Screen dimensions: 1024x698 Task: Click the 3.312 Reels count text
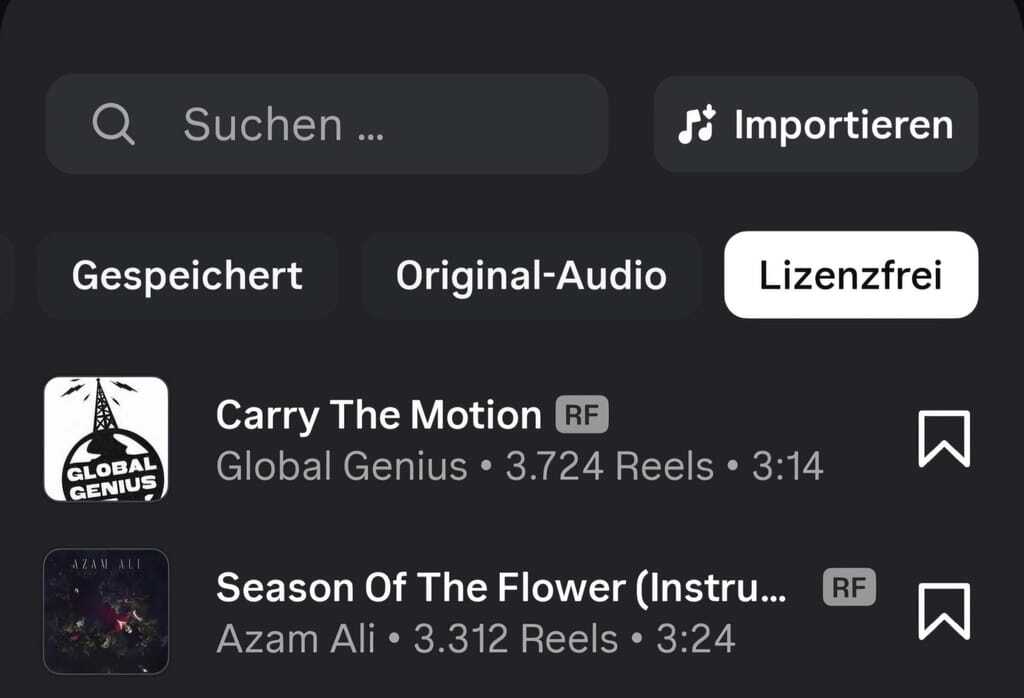point(517,638)
